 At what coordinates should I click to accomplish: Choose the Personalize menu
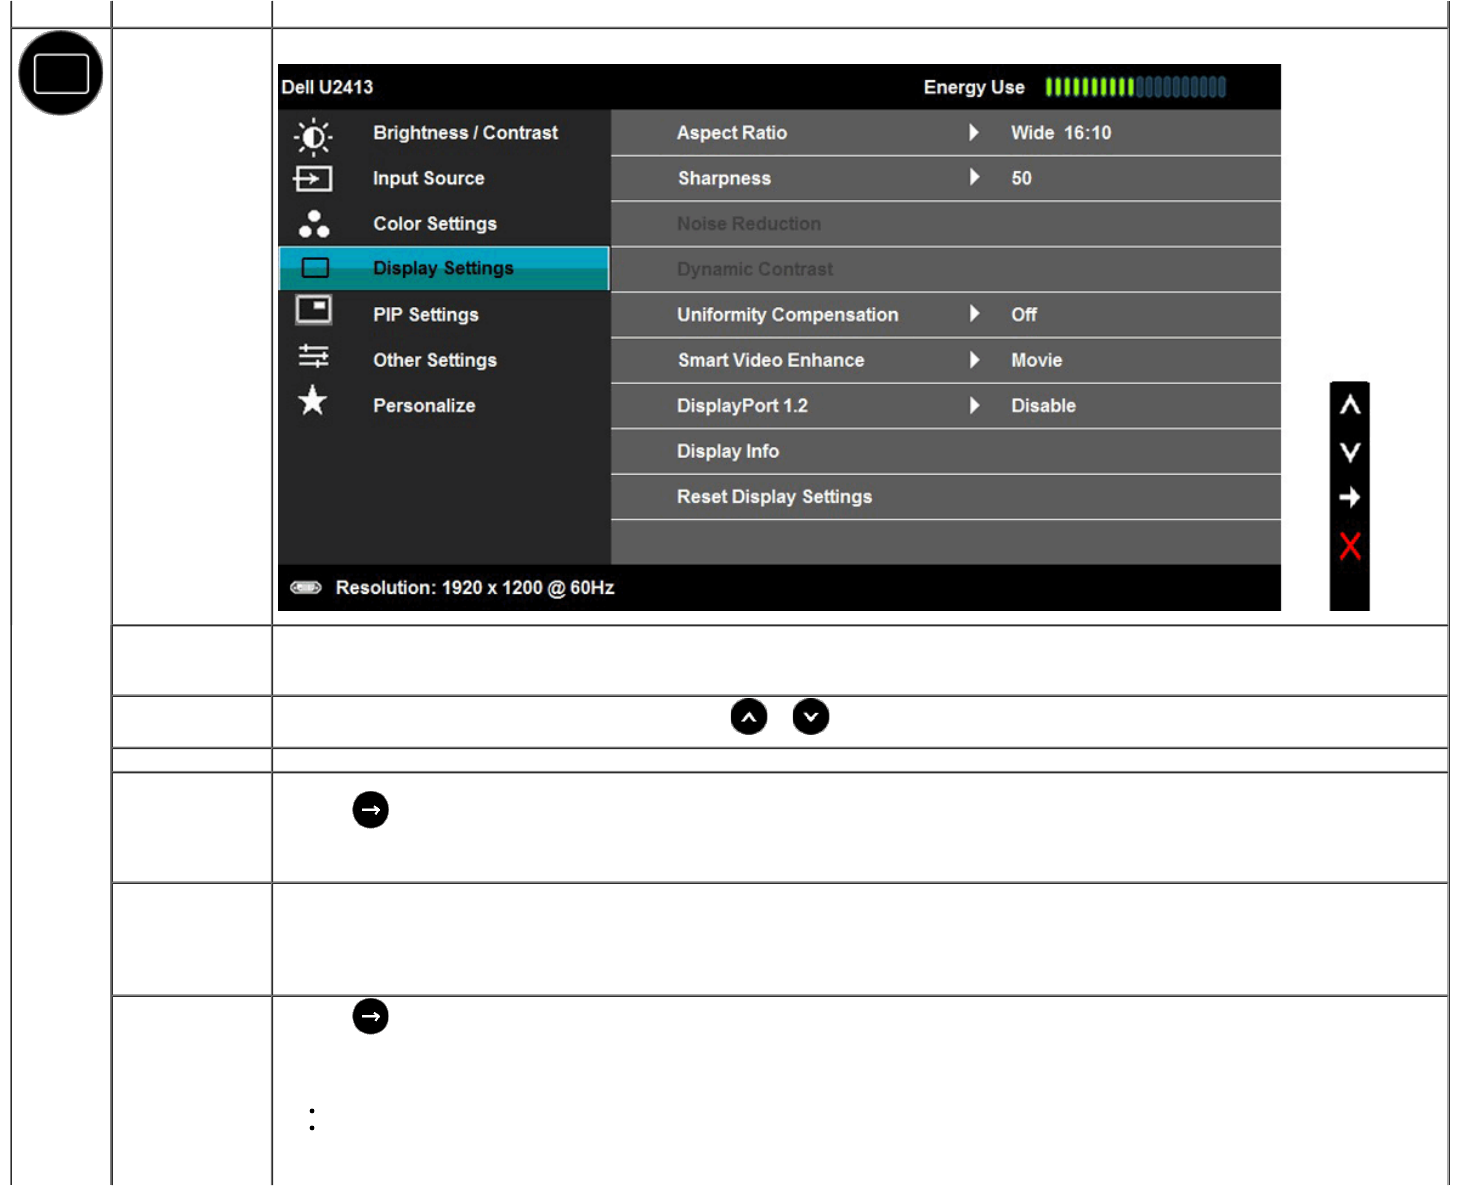444,405
